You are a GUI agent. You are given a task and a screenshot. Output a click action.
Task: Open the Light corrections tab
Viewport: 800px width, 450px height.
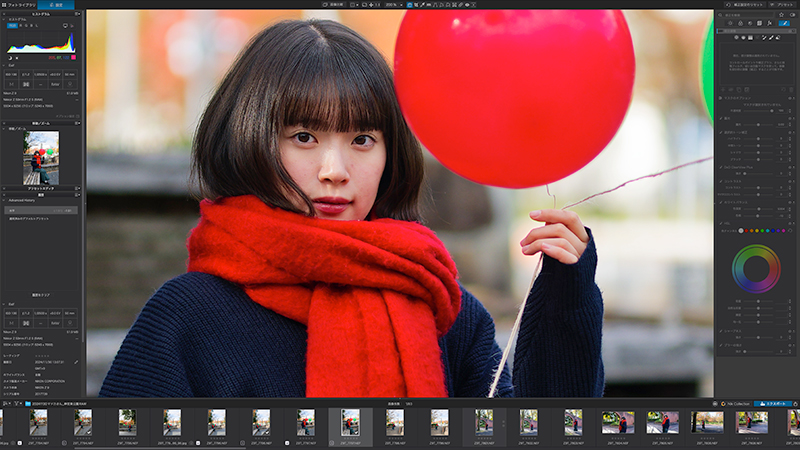coord(730,23)
